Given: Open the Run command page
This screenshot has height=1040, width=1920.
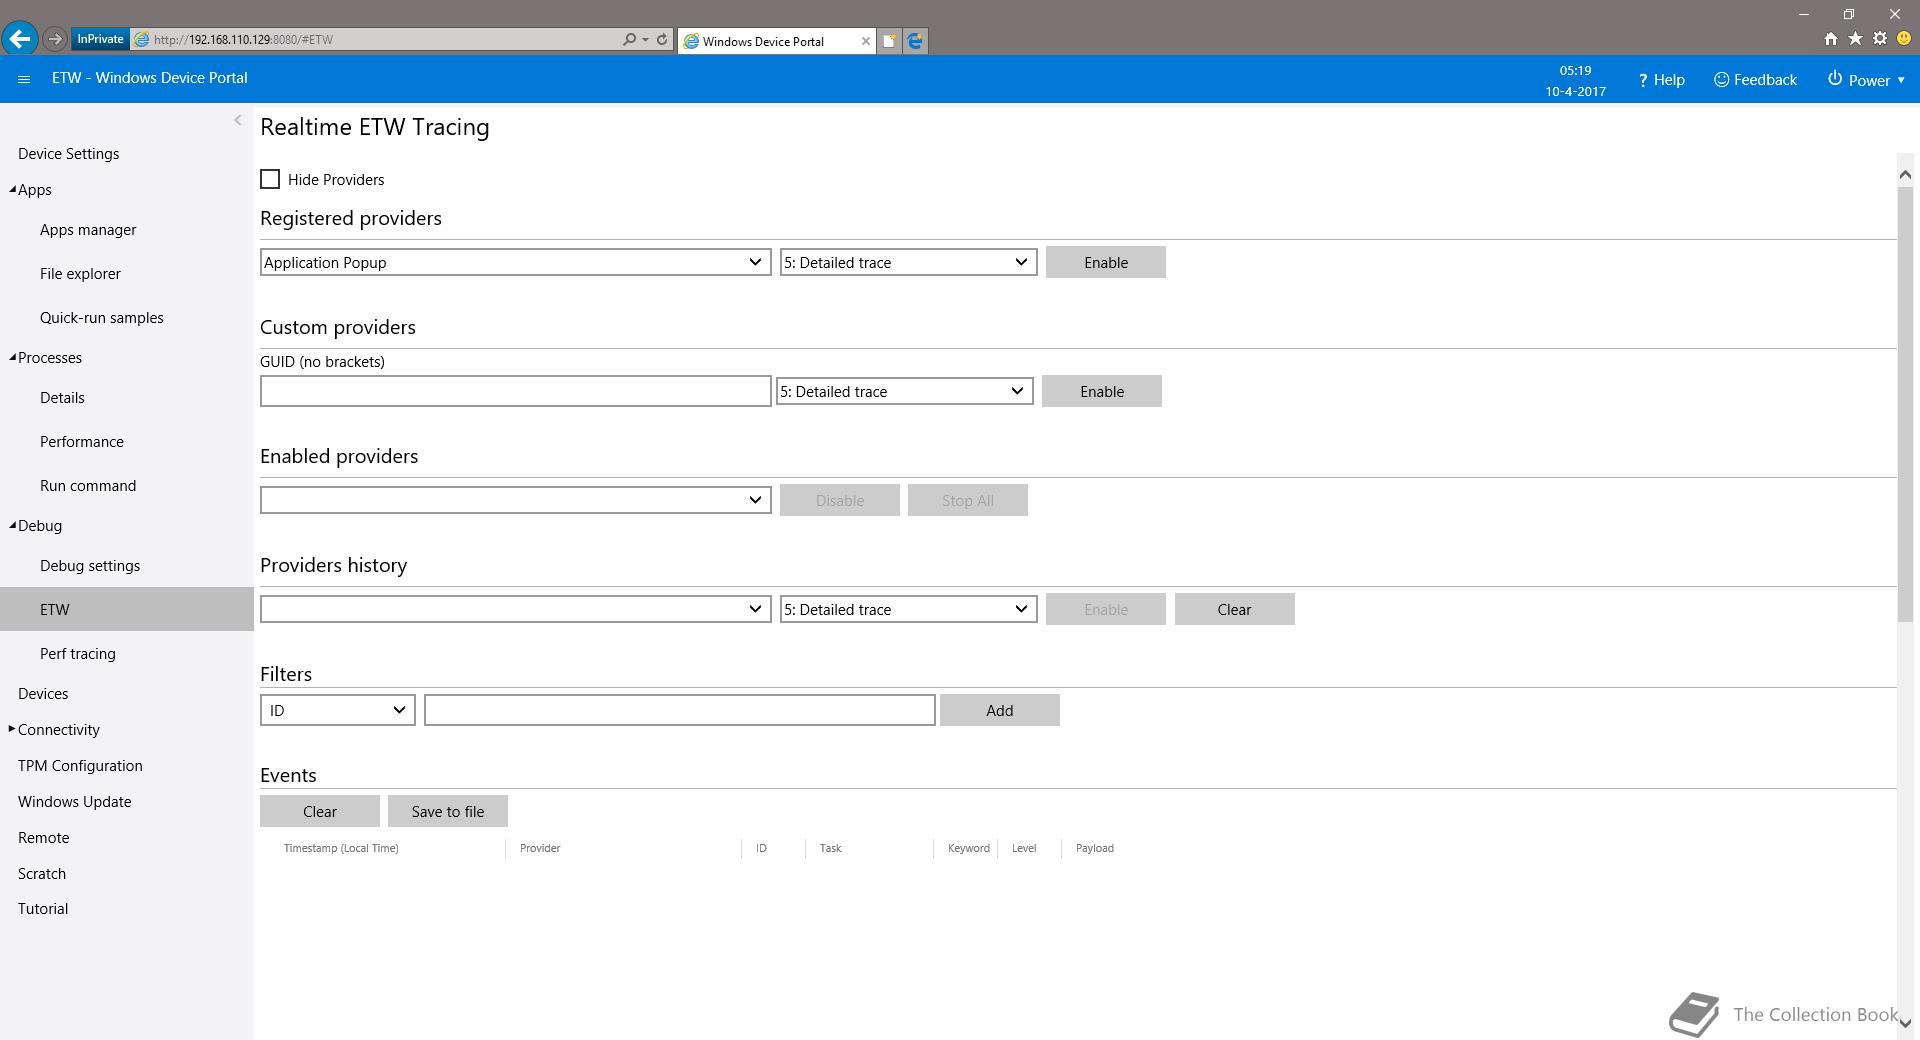Looking at the screenshot, I should (x=88, y=485).
